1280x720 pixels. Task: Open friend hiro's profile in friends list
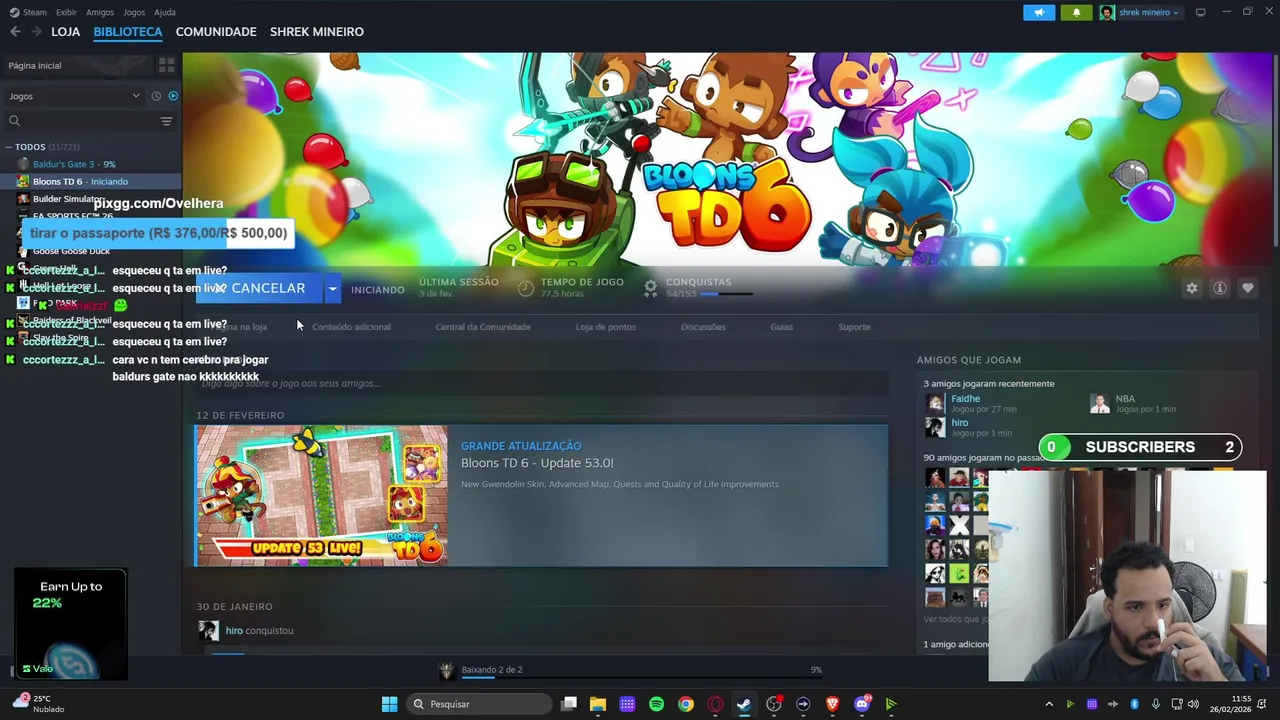(x=959, y=423)
